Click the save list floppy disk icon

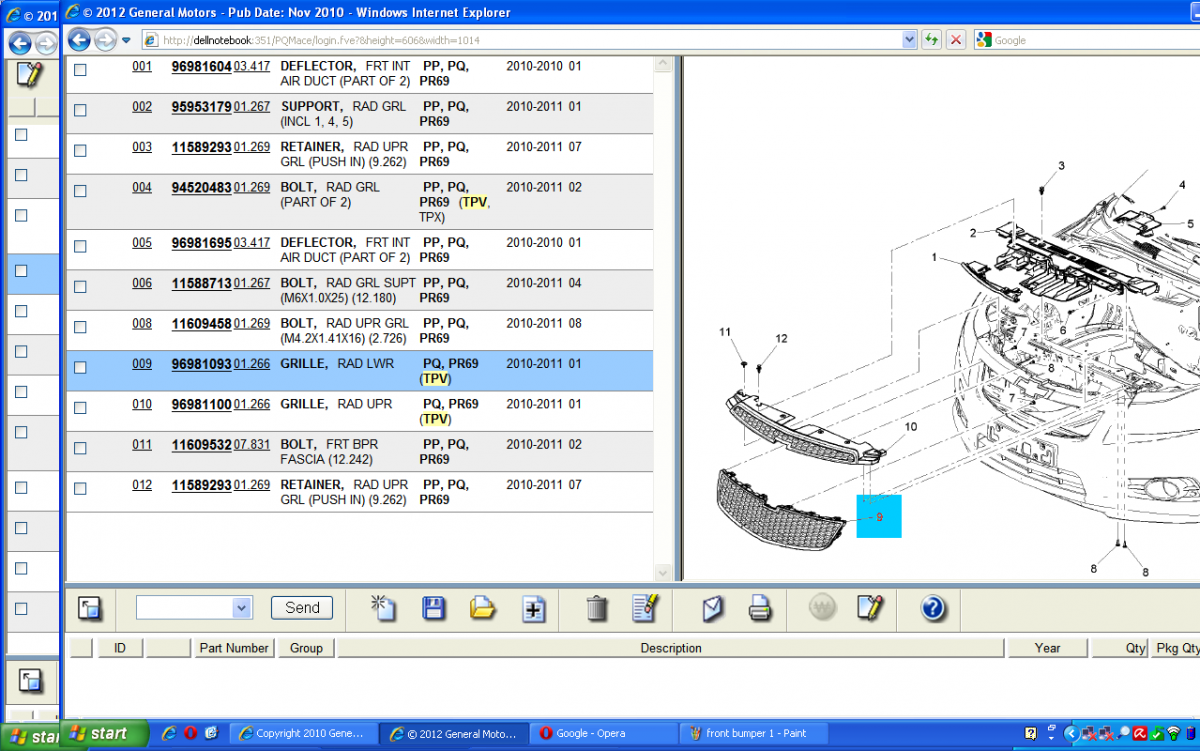point(434,608)
